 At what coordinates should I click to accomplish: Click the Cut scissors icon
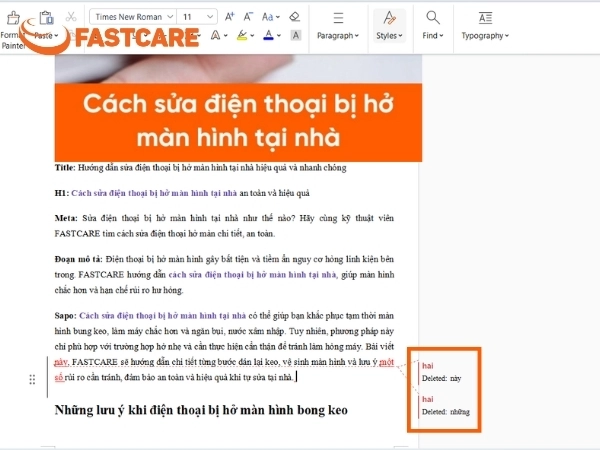coord(71,17)
